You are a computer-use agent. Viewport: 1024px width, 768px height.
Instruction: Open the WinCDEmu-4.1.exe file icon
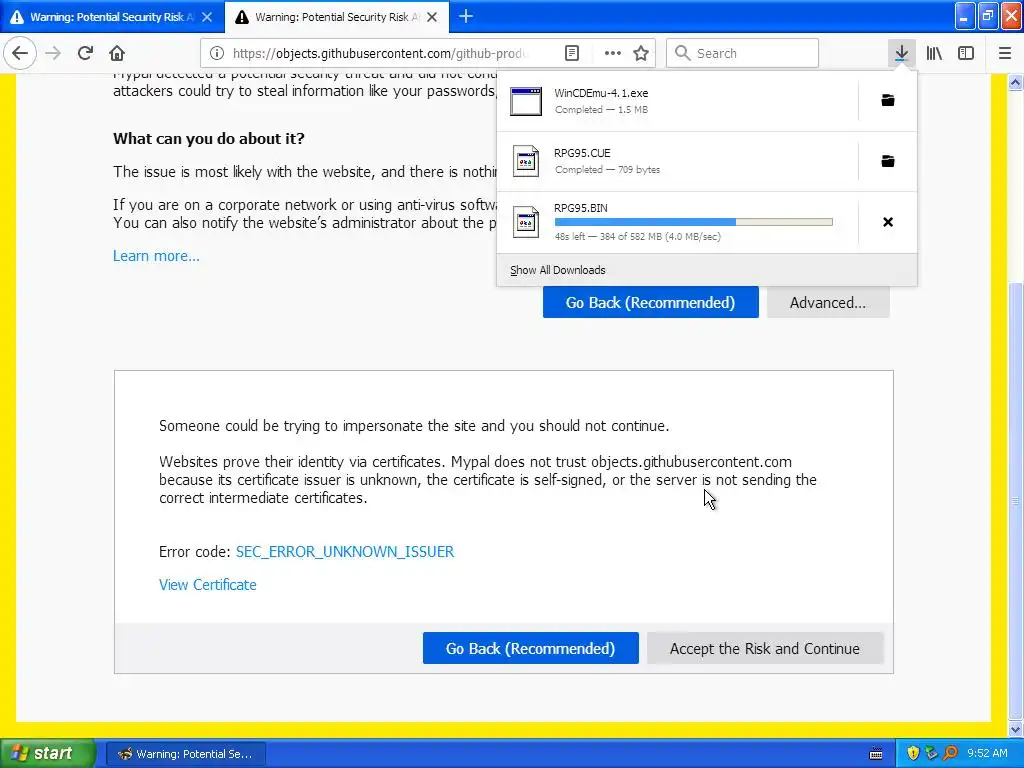[526, 101]
